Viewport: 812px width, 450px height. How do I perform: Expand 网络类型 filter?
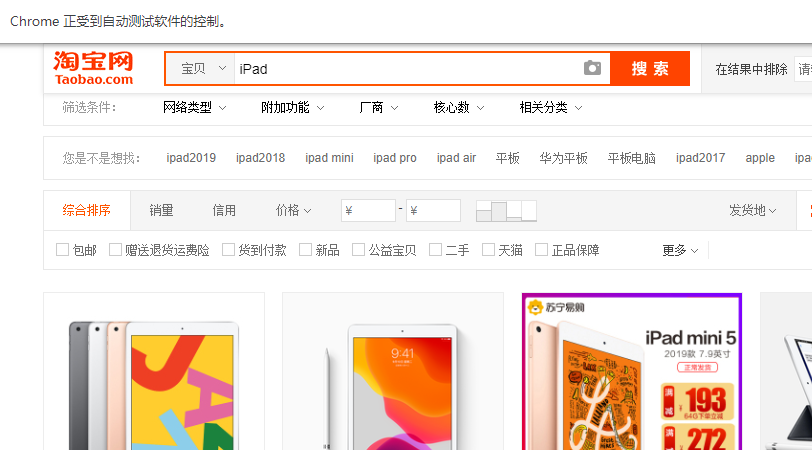(x=194, y=108)
